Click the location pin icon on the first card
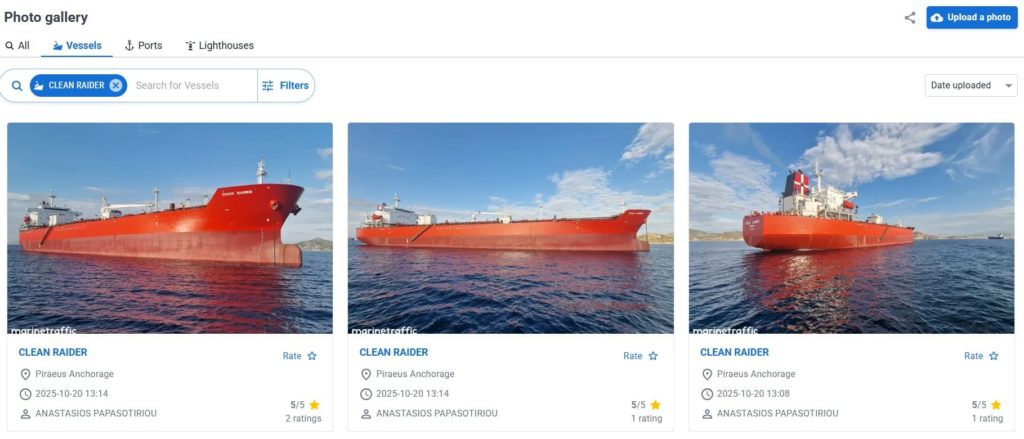 (x=25, y=374)
